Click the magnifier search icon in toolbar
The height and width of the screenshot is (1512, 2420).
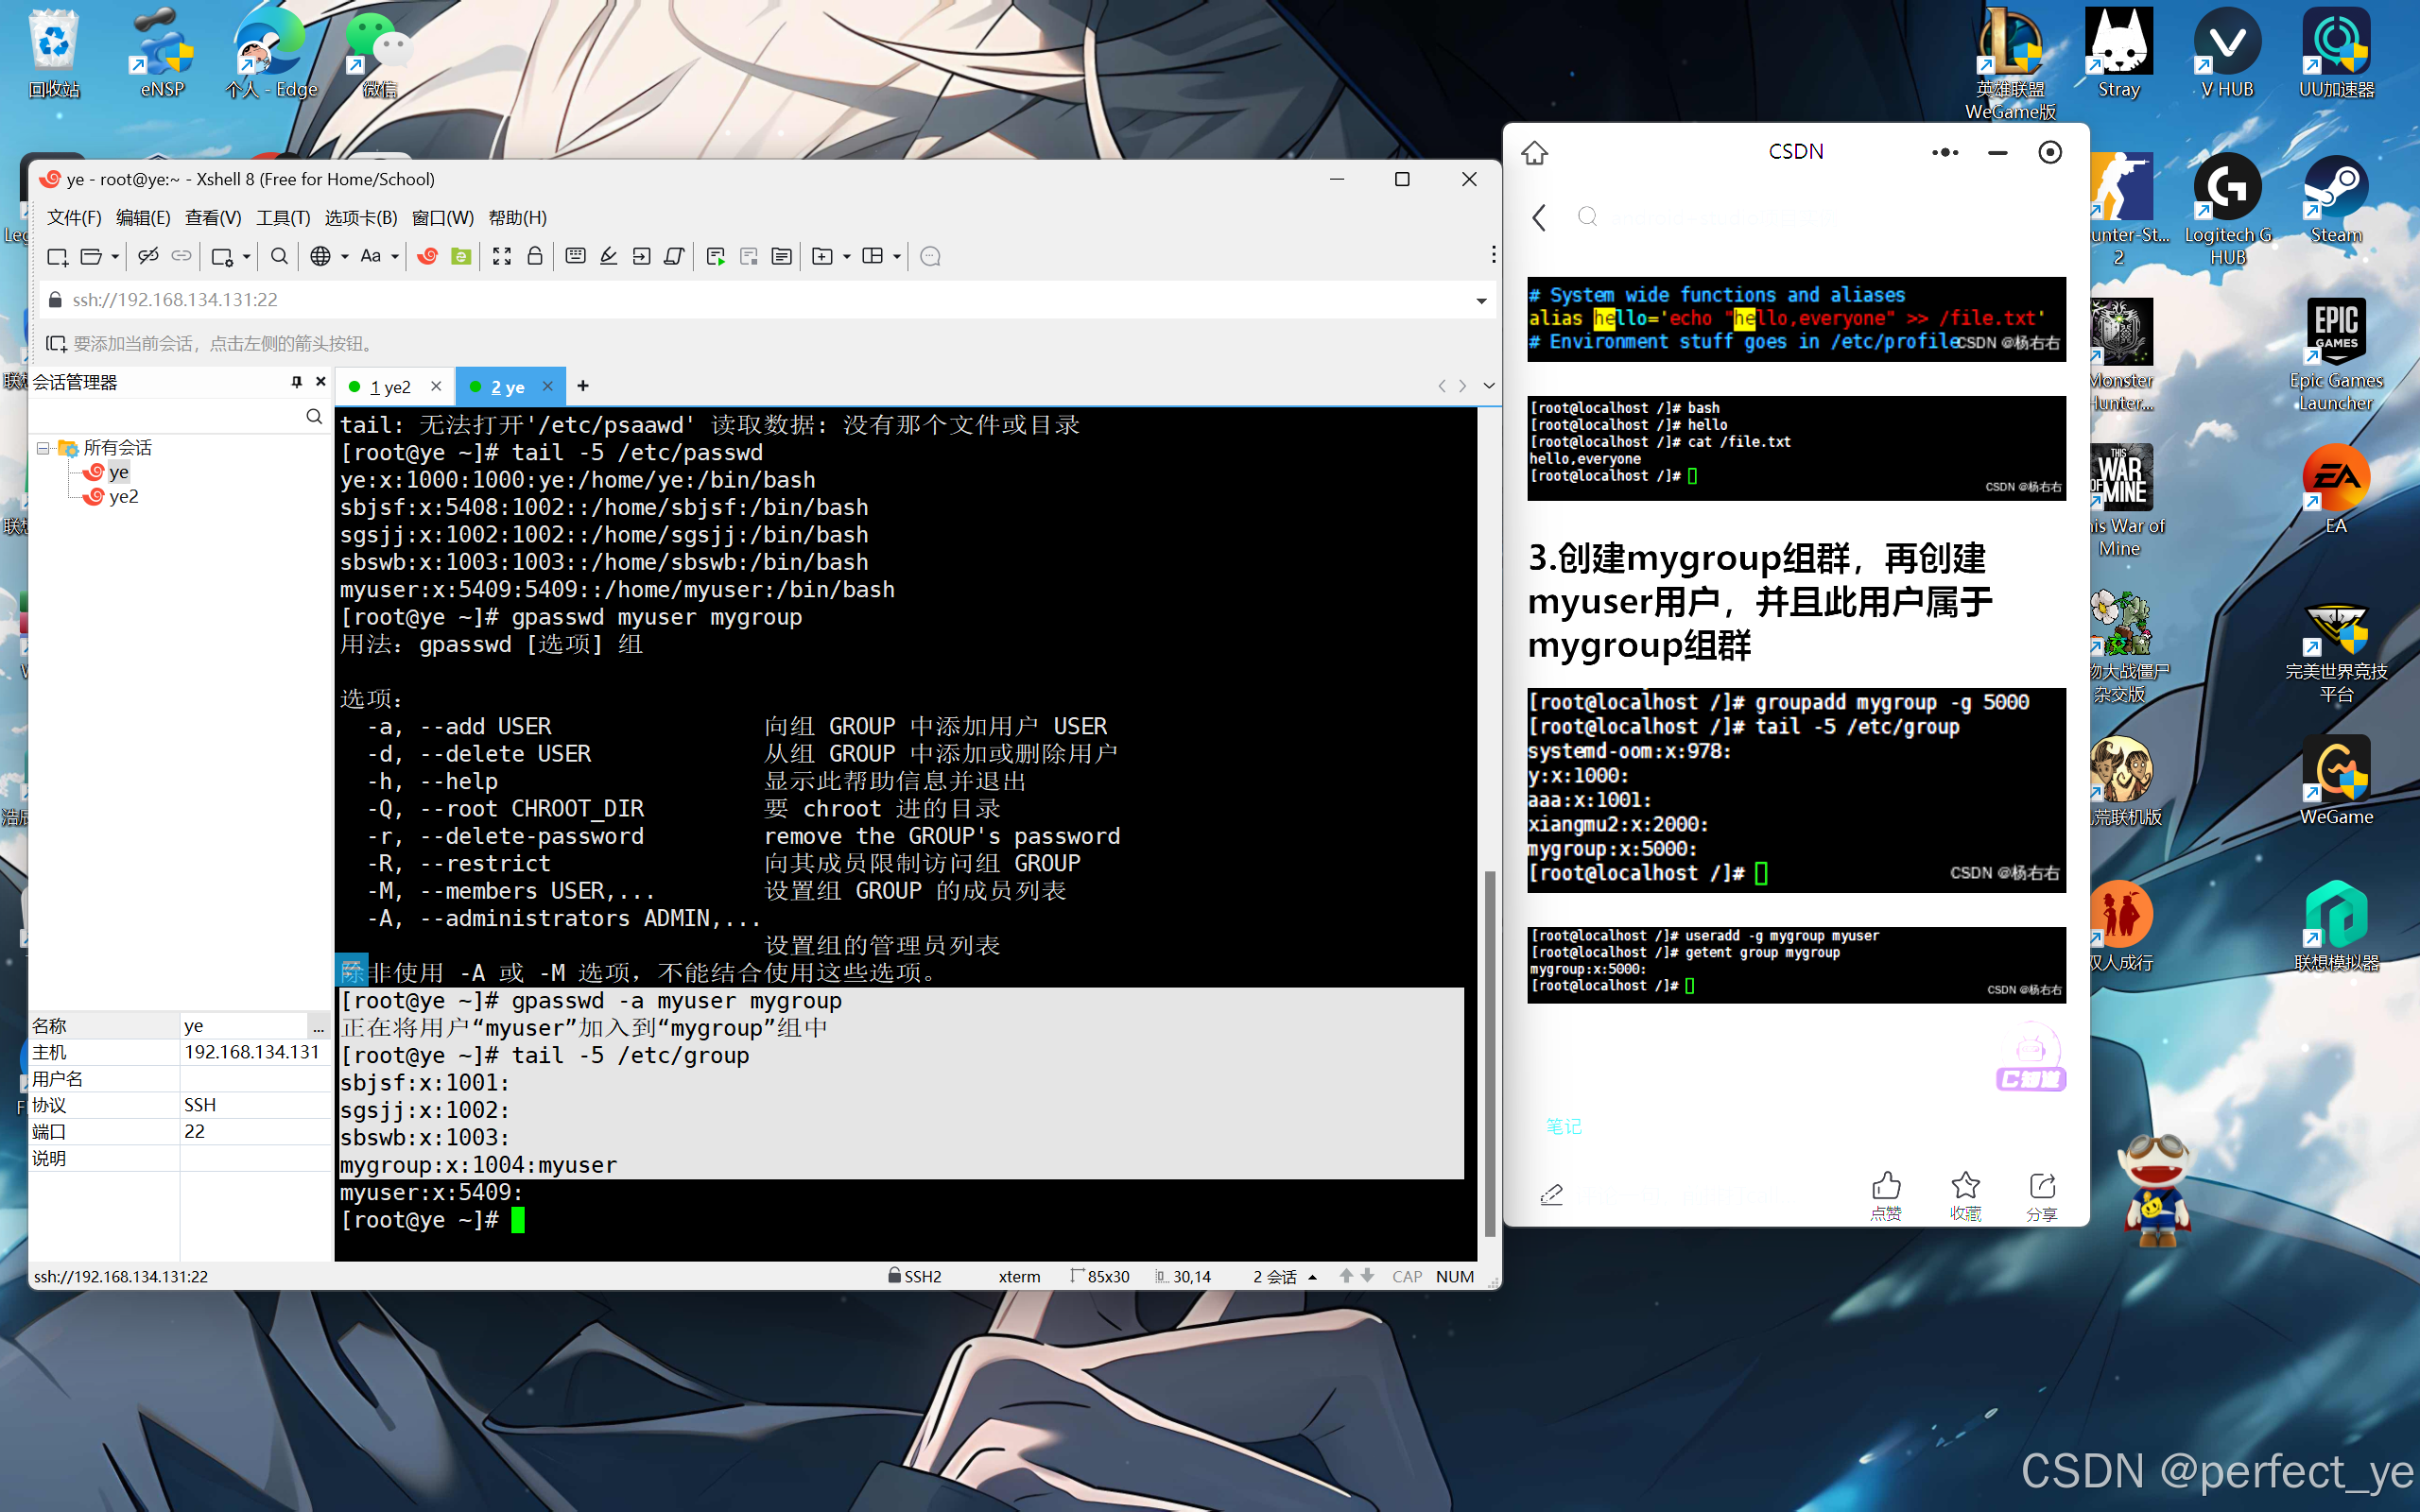[280, 257]
